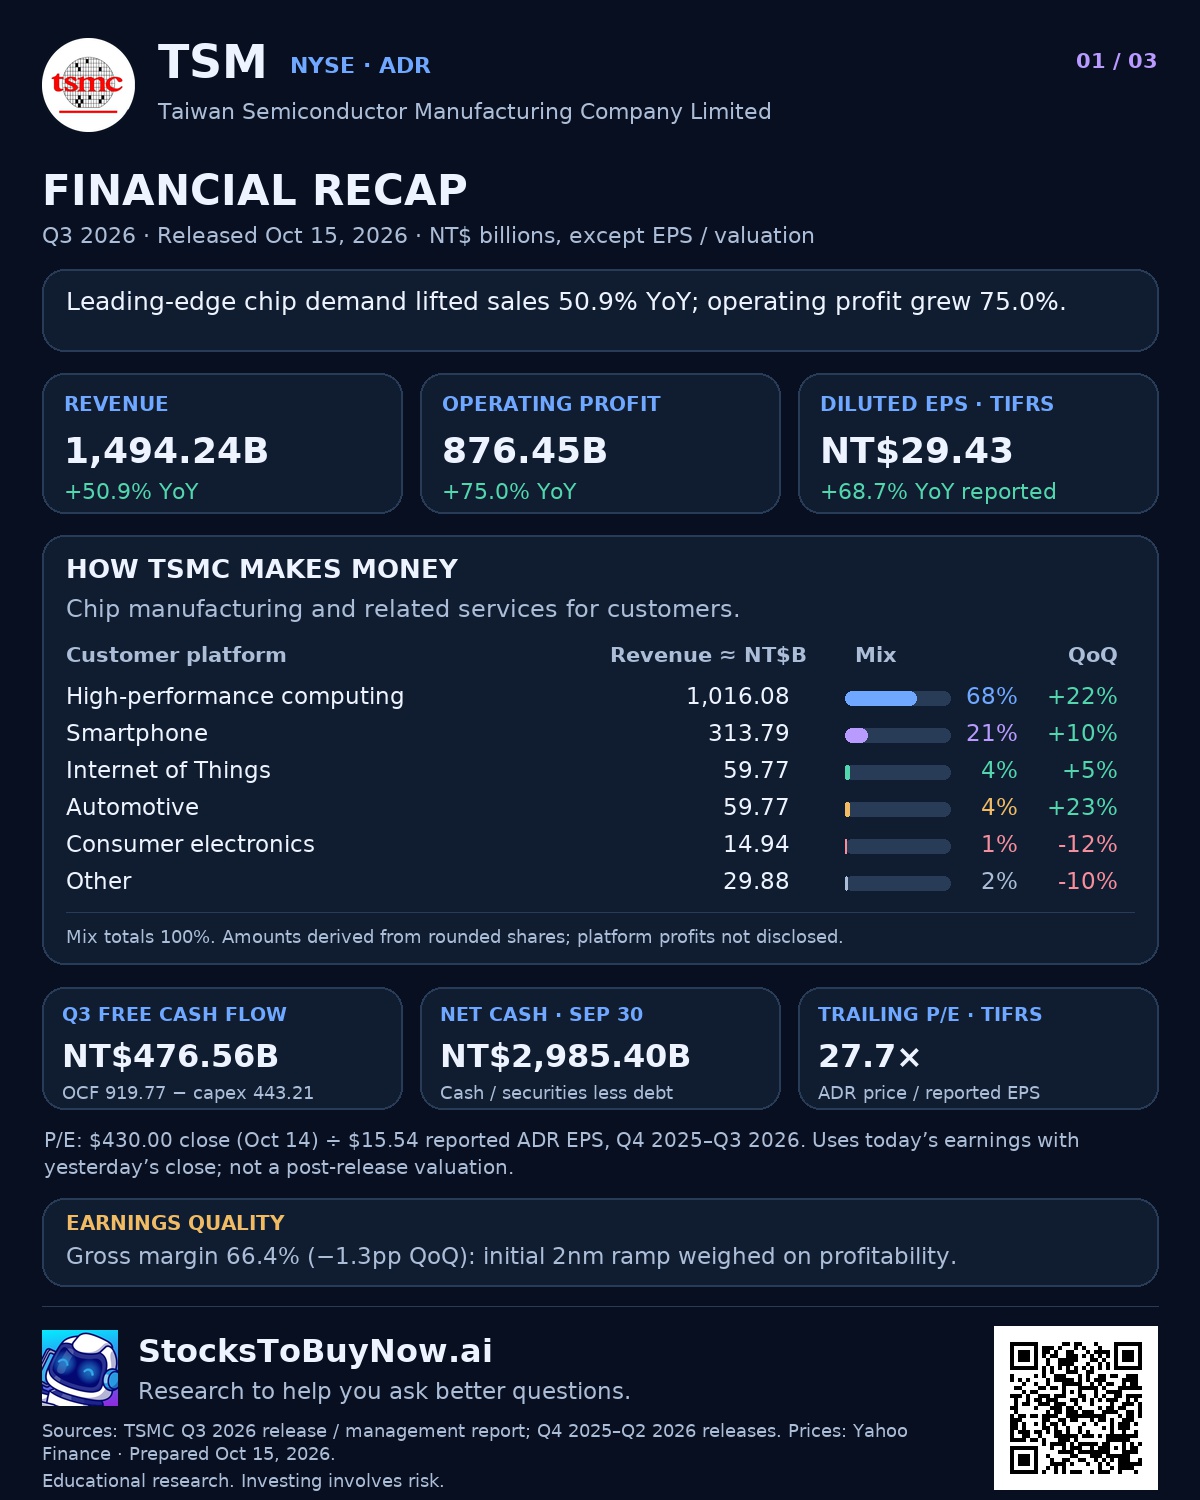1200x1500 pixels.
Task: Click the OCF 919.77 − capex 443.21 note
Action: click(x=188, y=1093)
